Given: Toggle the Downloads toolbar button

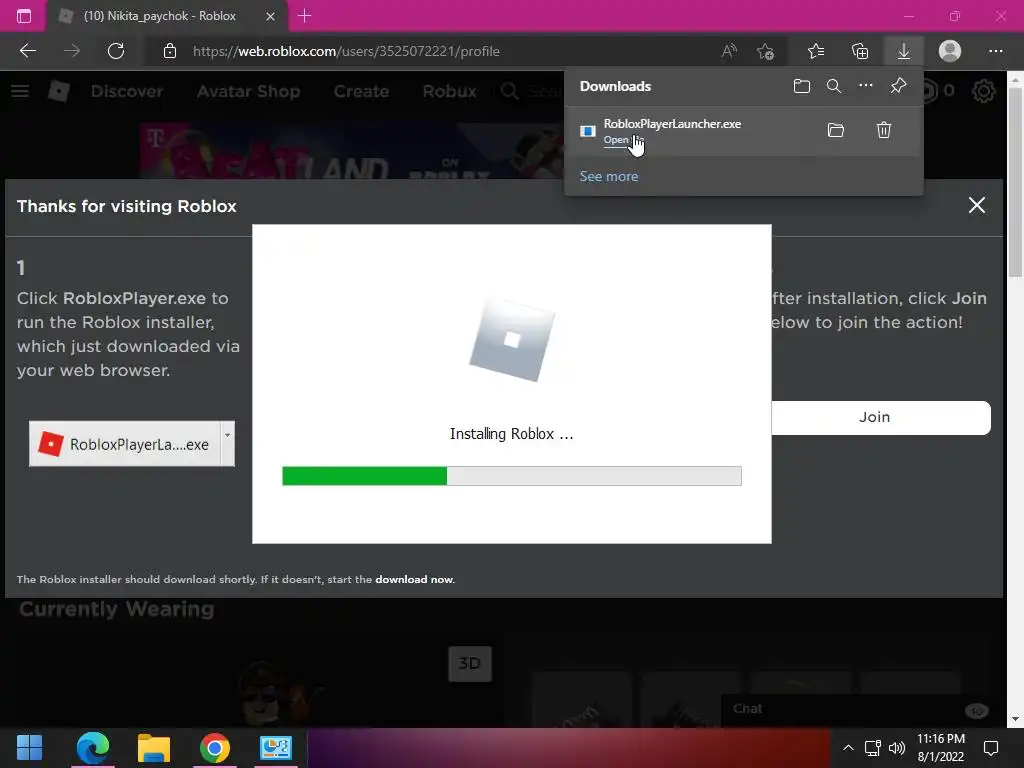Looking at the screenshot, I should coord(904,51).
